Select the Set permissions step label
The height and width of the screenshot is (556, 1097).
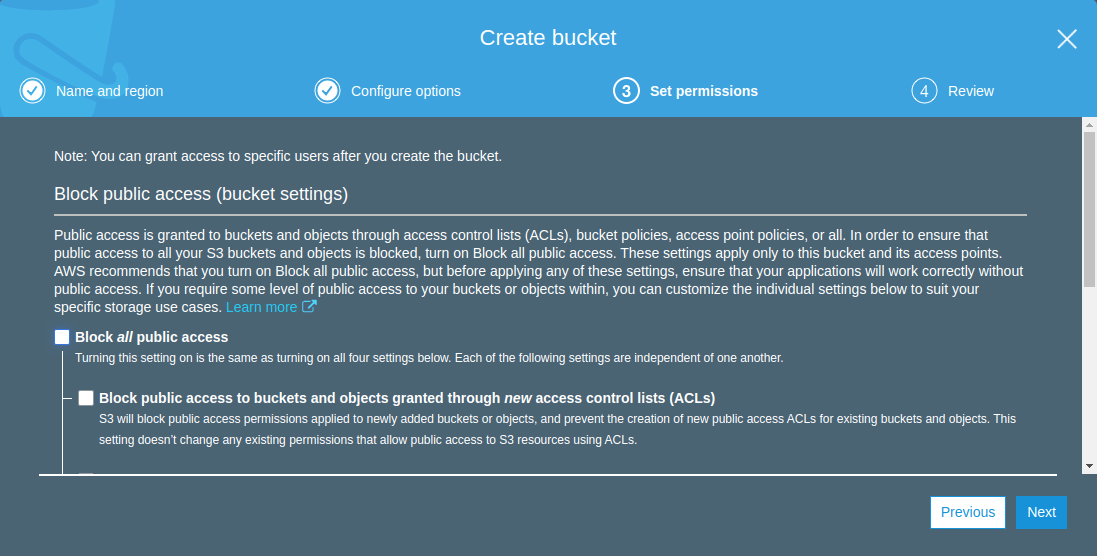click(x=703, y=91)
